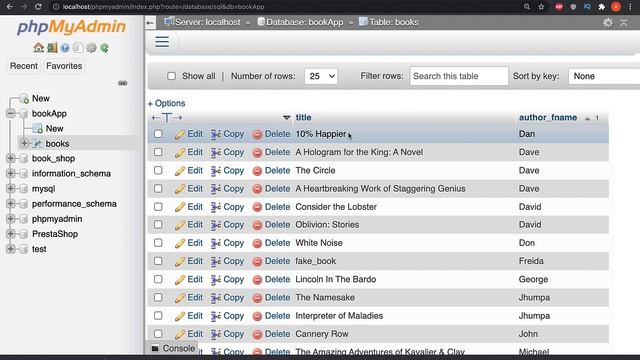This screenshot has height=360, width=640.
Task: Click the link with main panel icon
Action: [122, 83]
